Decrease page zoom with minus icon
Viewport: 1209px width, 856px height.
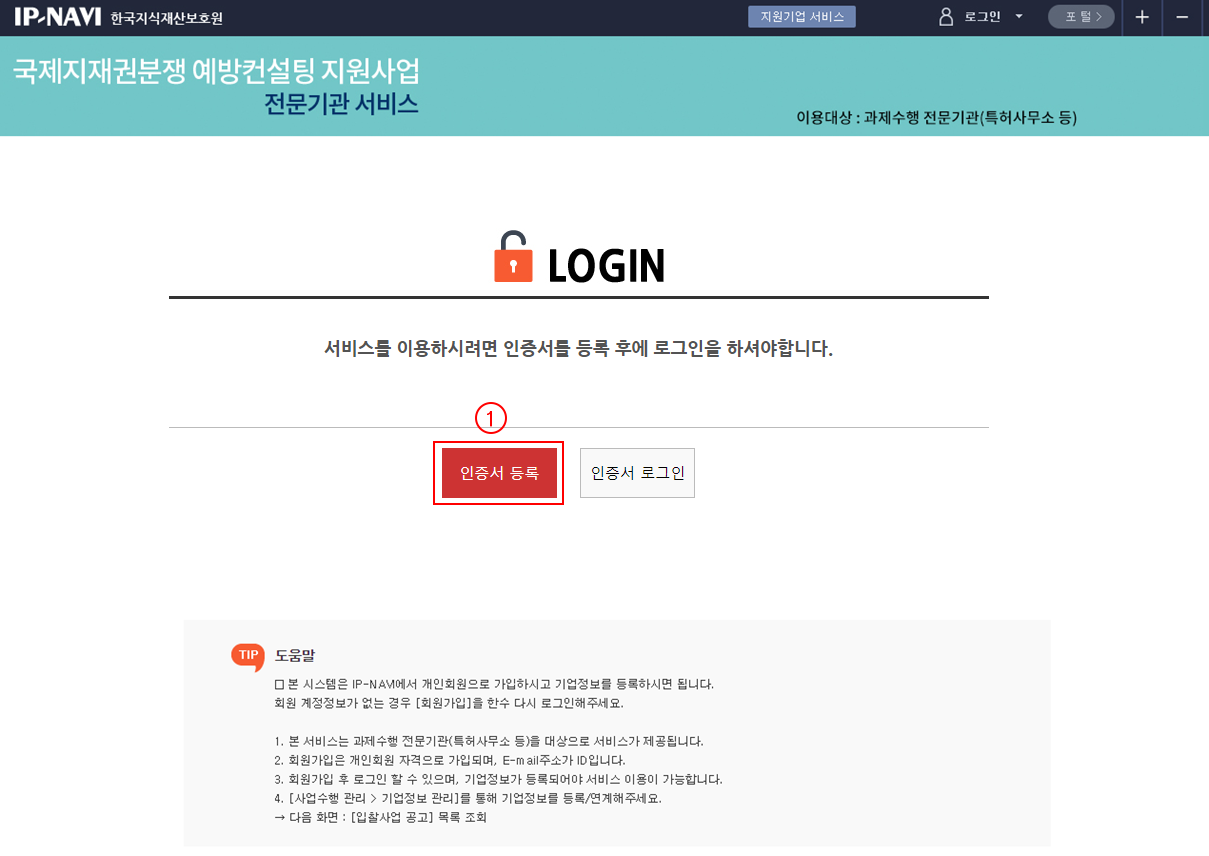click(x=1182, y=18)
